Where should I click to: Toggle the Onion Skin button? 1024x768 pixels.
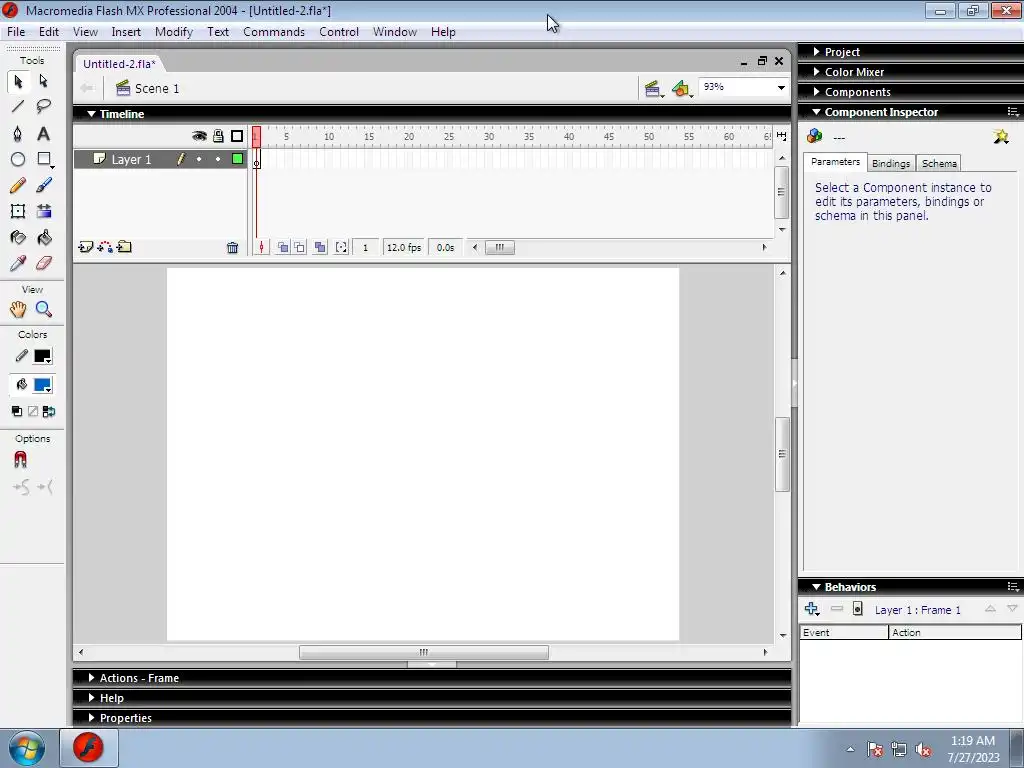point(283,248)
